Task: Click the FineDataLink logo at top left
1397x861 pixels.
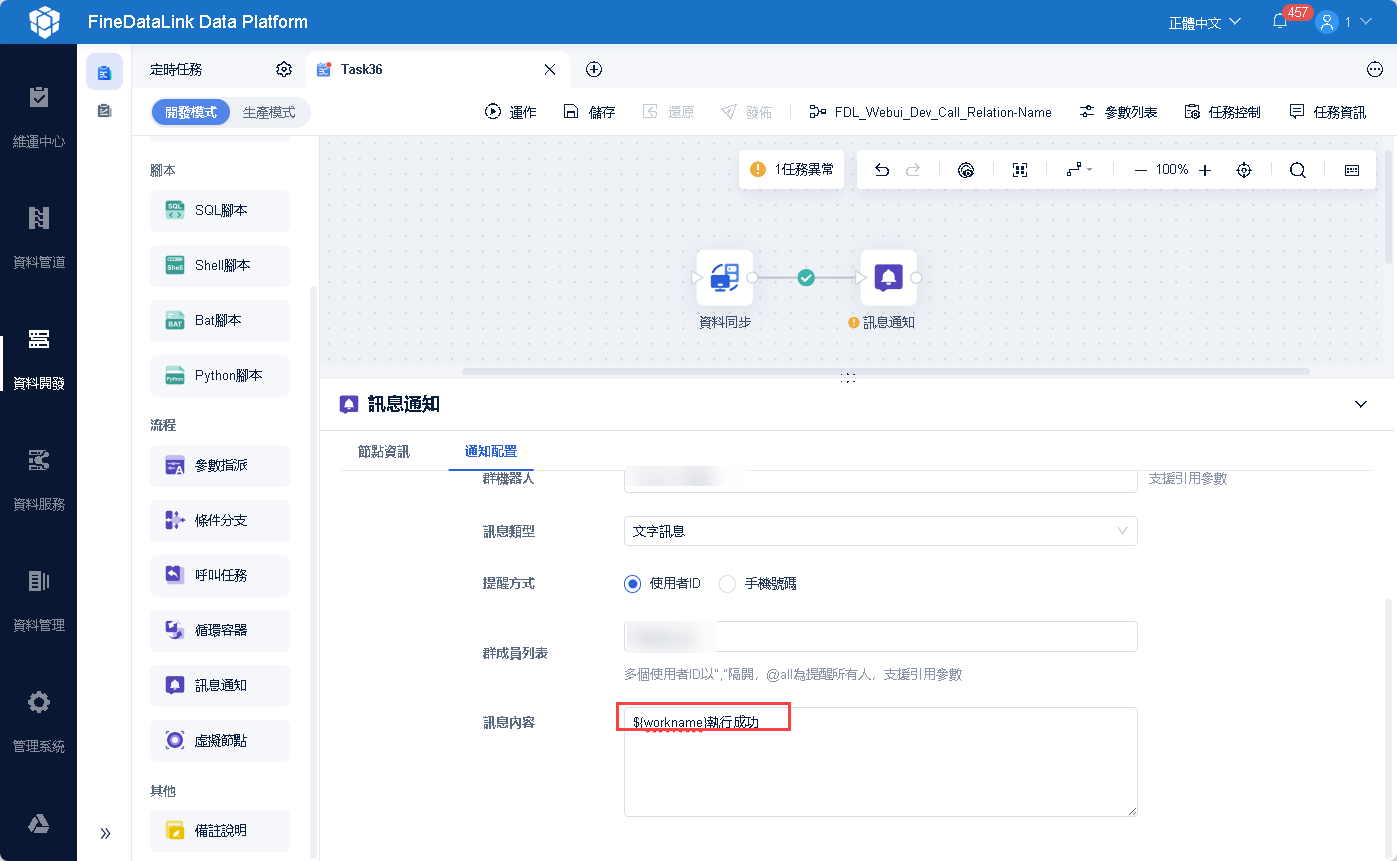Action: point(44,22)
